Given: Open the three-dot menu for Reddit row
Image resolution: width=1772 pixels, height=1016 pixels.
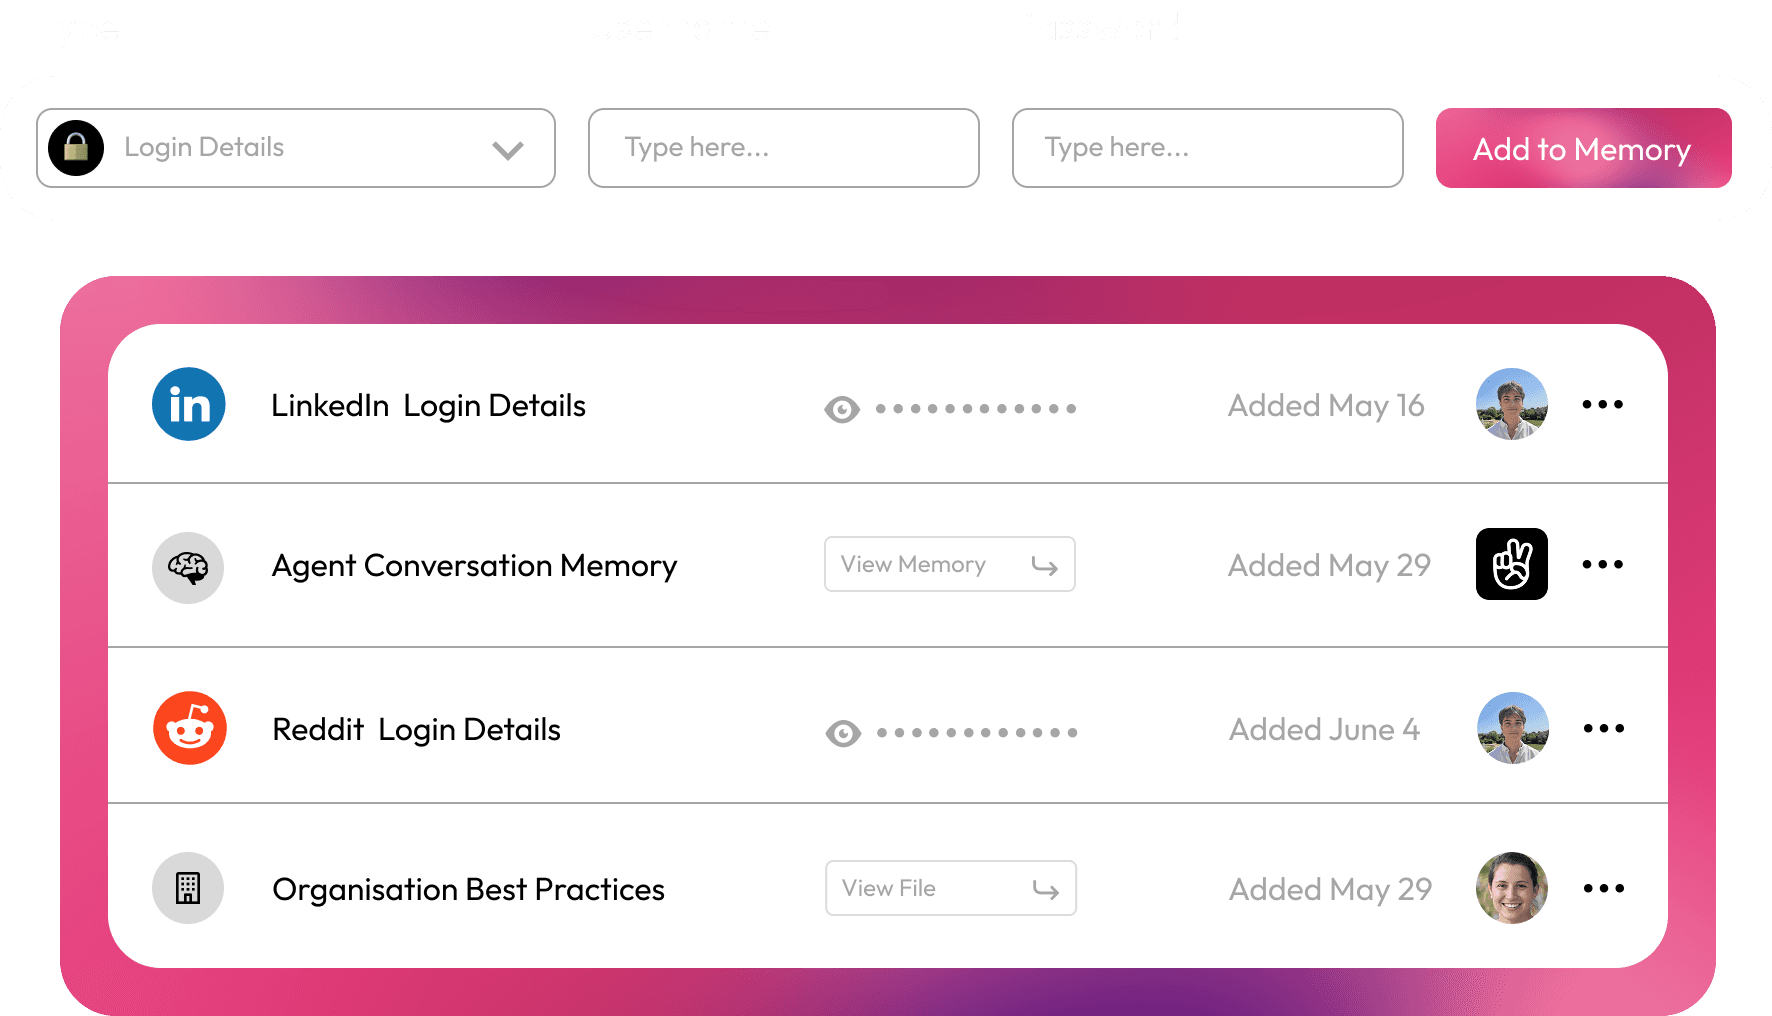Looking at the screenshot, I should [x=1603, y=729].
